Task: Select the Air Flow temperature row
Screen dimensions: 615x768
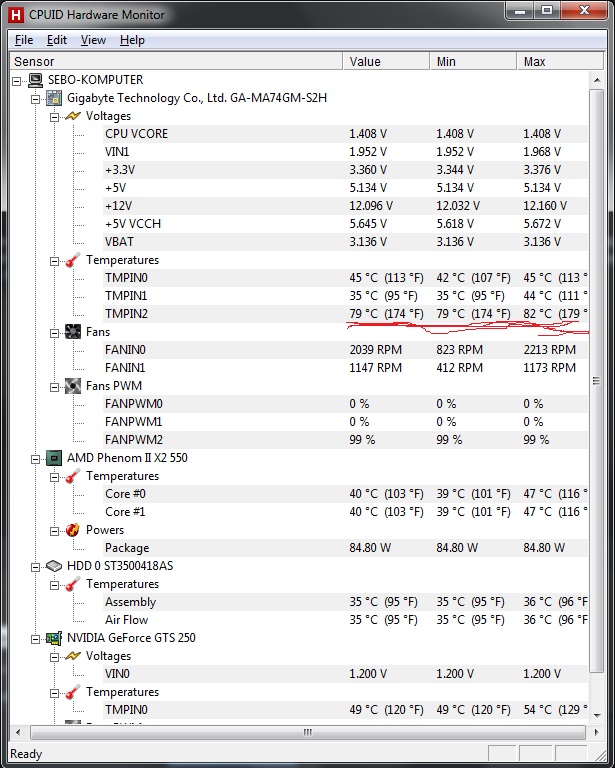Action: click(x=345, y=620)
